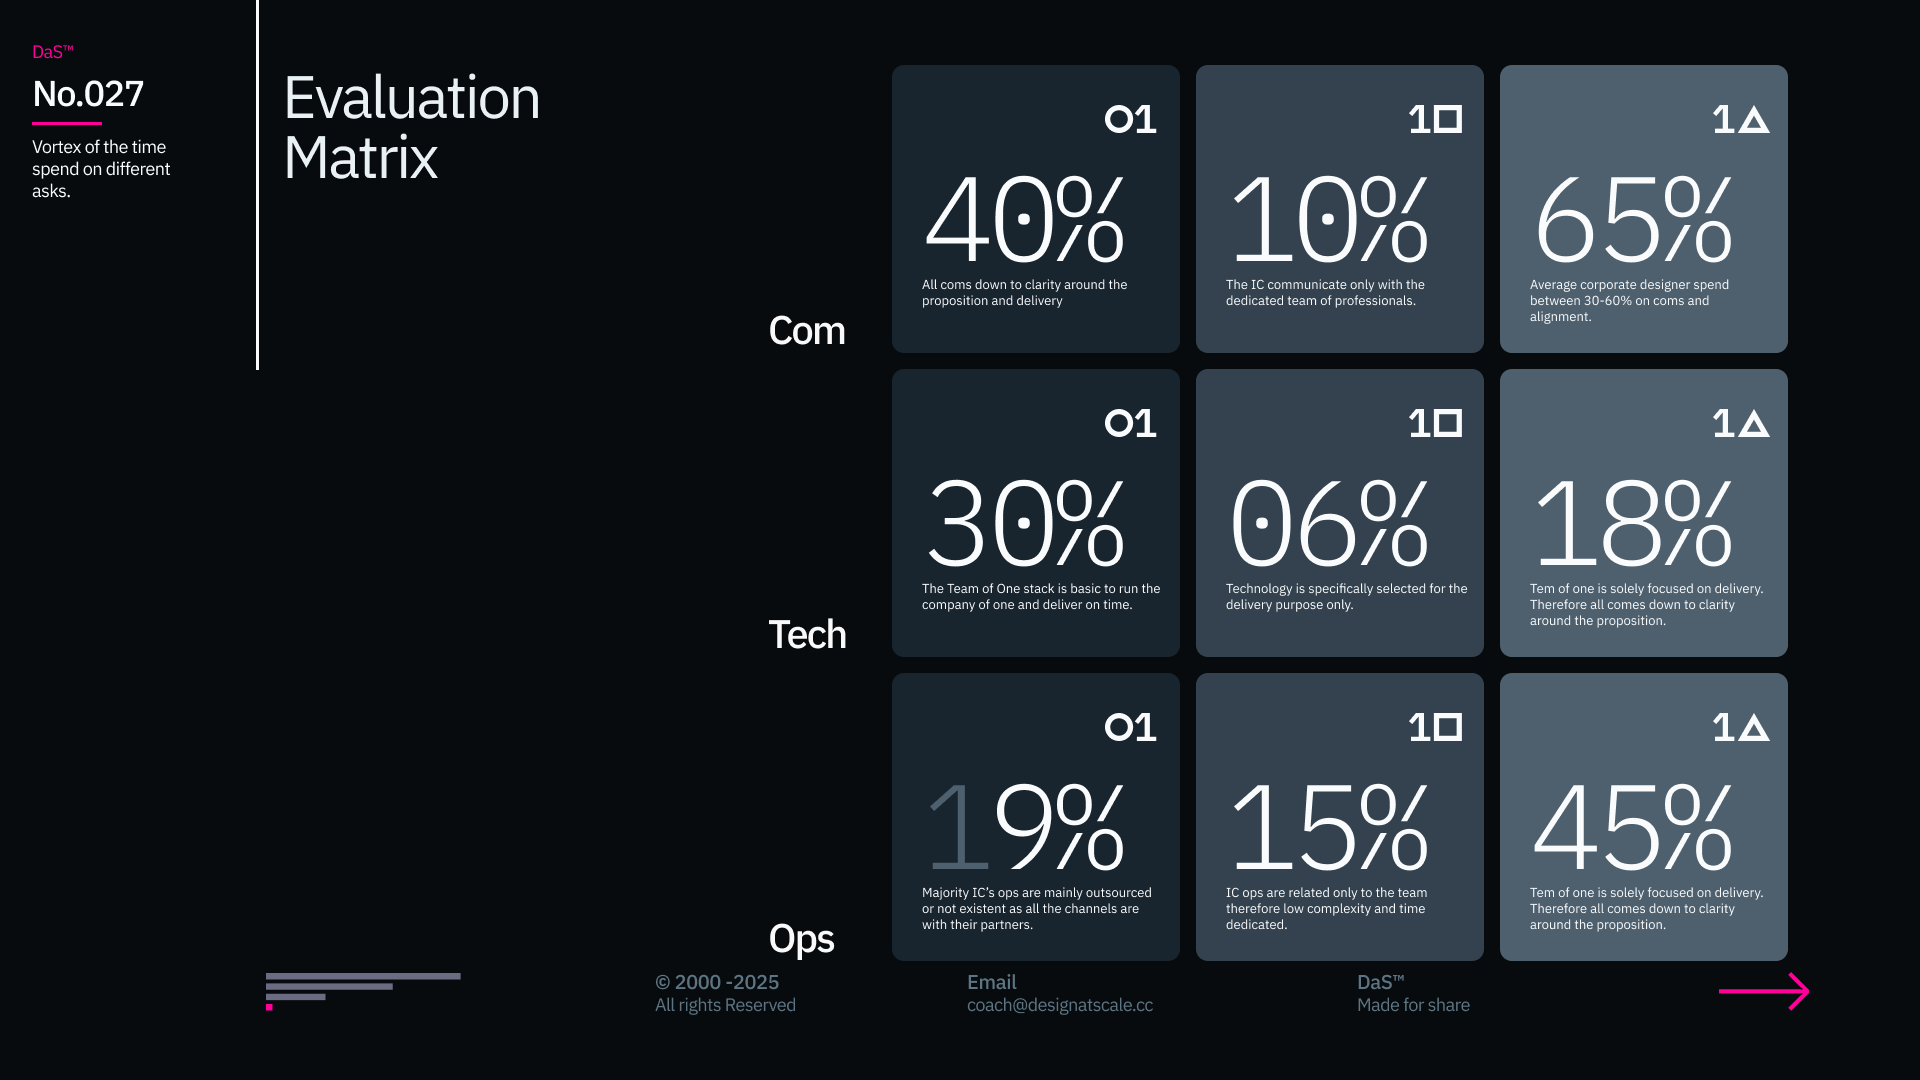1920x1080 pixels.
Task: Click the DaS™ brand label at top left
Action: [52, 52]
